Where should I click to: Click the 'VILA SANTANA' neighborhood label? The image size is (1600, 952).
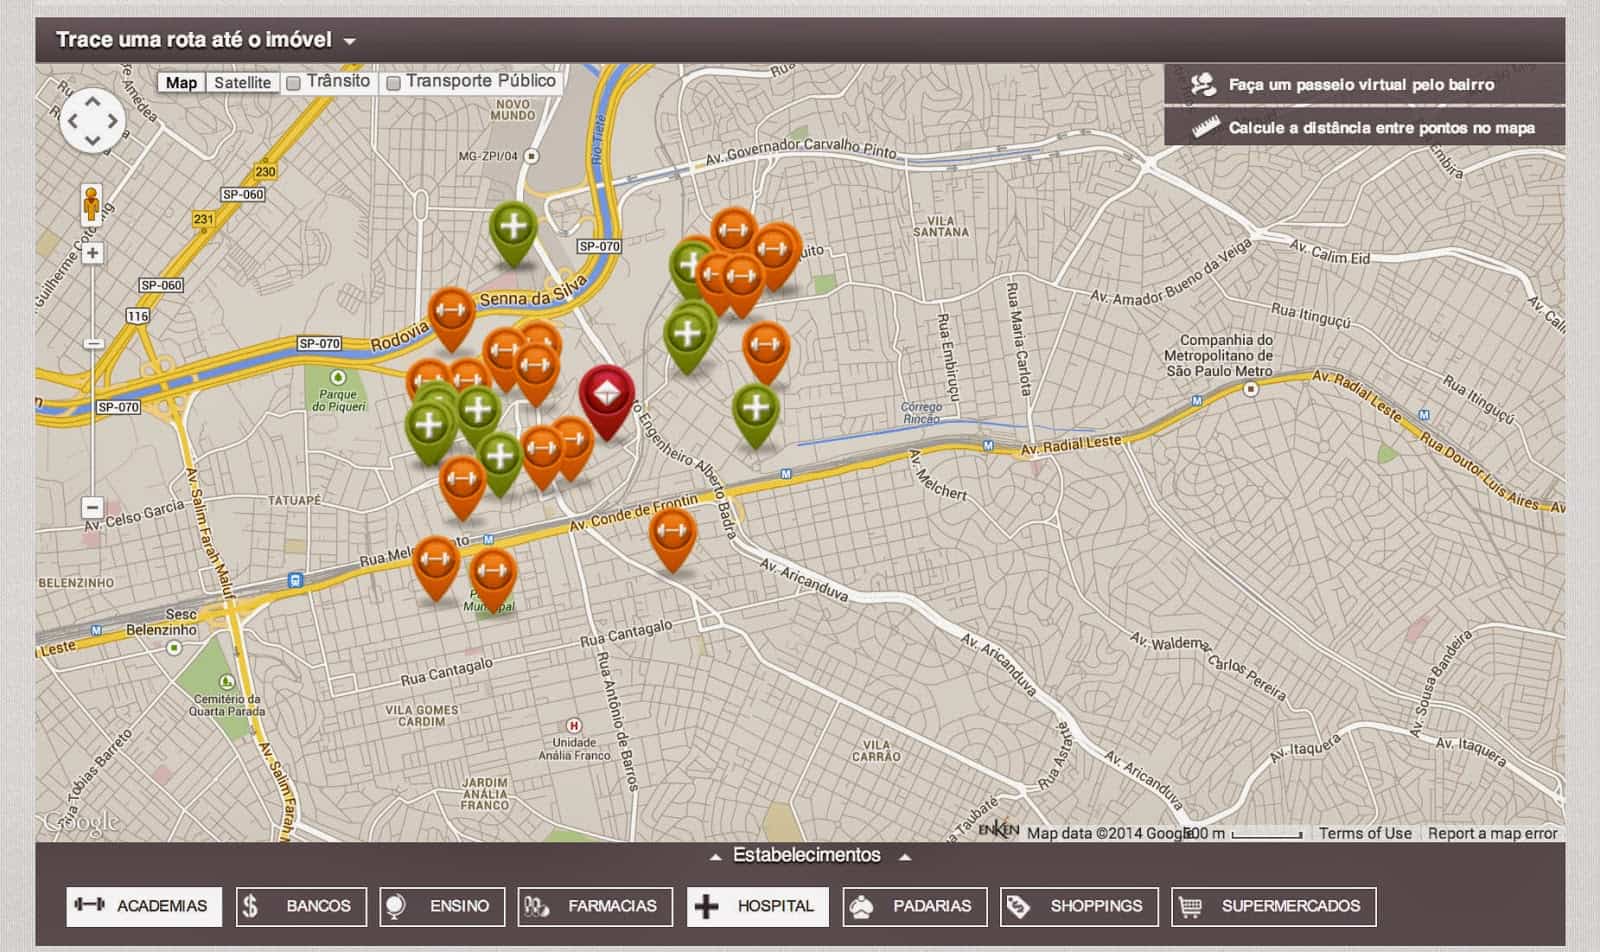(x=940, y=226)
